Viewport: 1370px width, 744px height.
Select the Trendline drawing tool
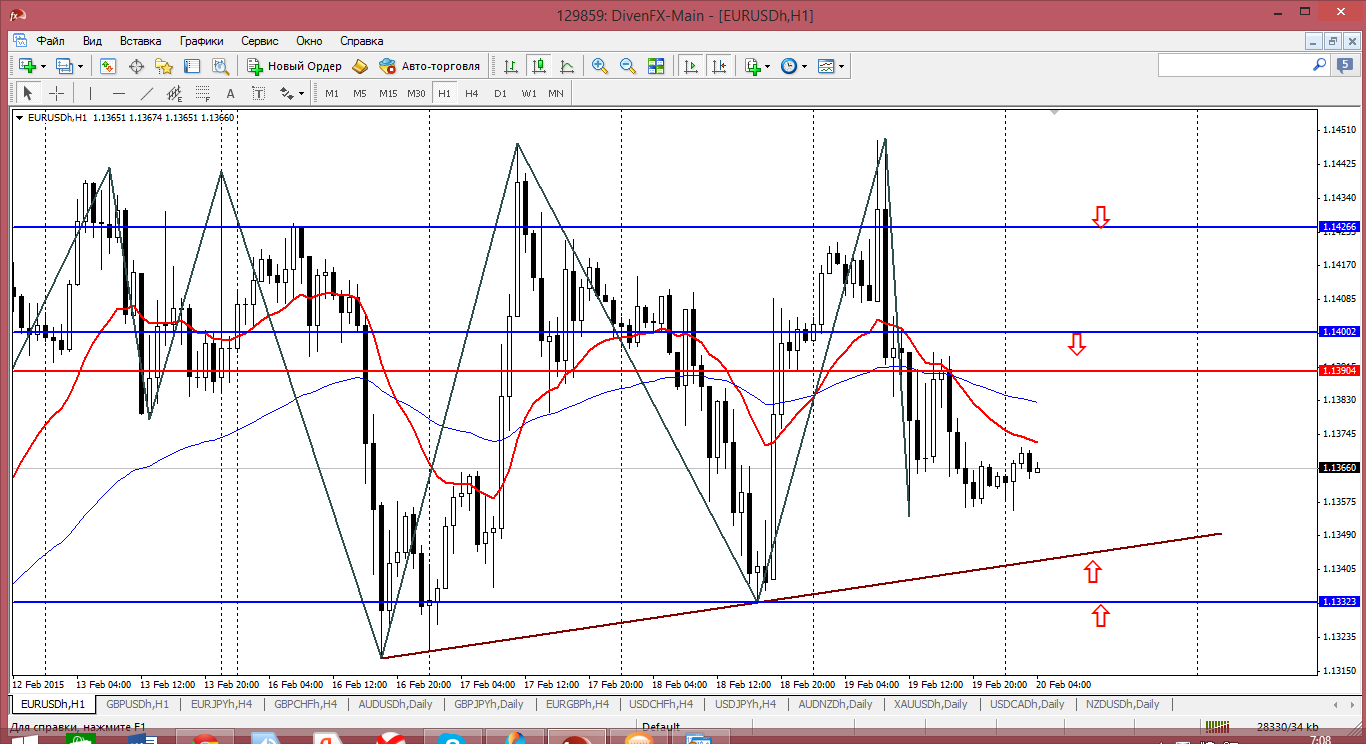[147, 93]
